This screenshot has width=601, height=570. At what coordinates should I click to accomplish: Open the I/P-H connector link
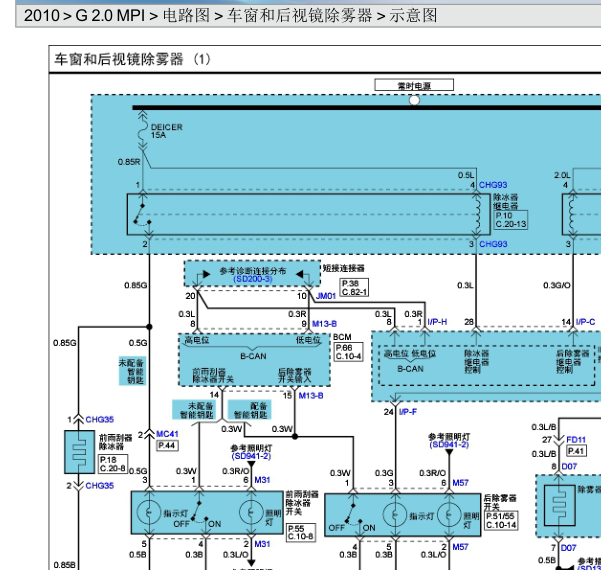tap(437, 322)
